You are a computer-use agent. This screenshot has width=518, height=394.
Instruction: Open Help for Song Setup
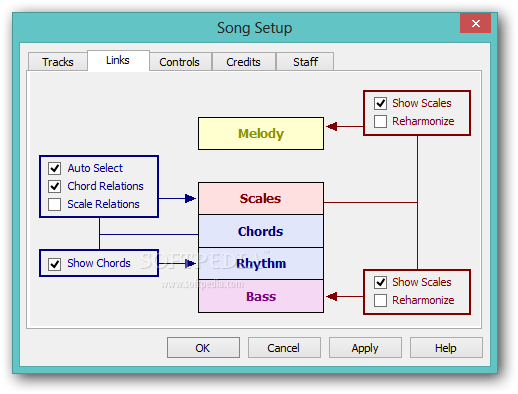pos(446,348)
